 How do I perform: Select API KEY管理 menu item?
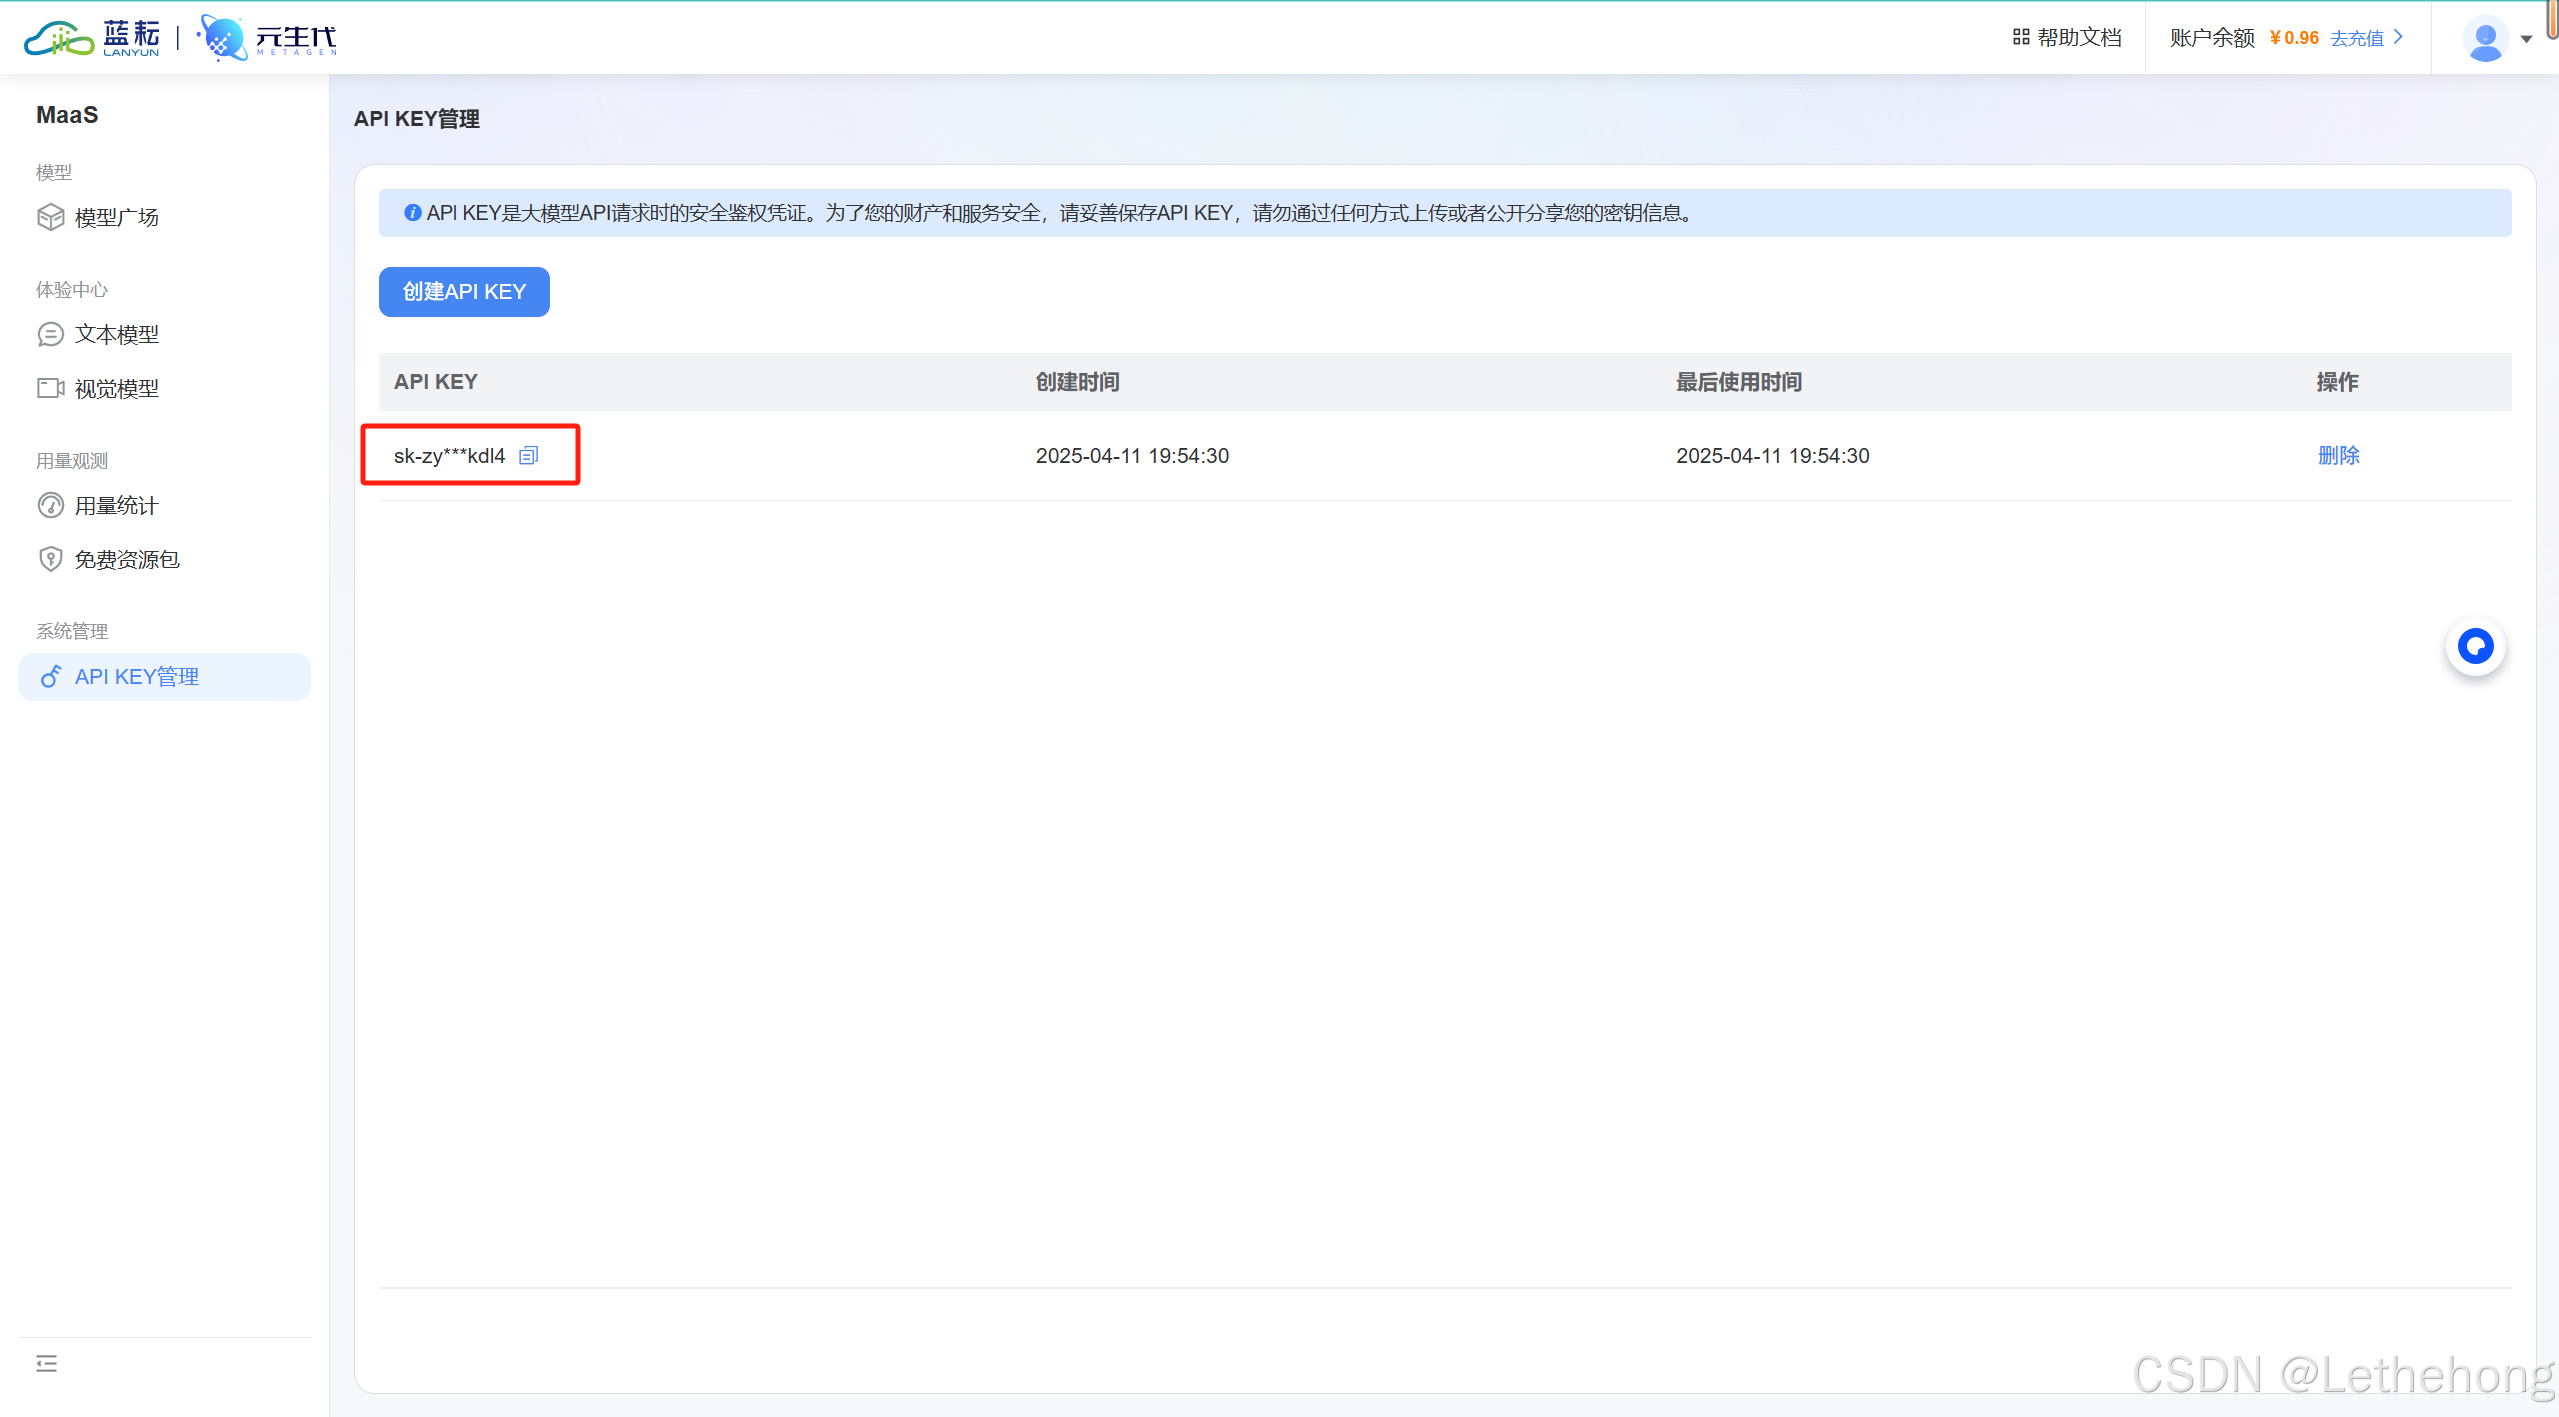(x=136, y=677)
